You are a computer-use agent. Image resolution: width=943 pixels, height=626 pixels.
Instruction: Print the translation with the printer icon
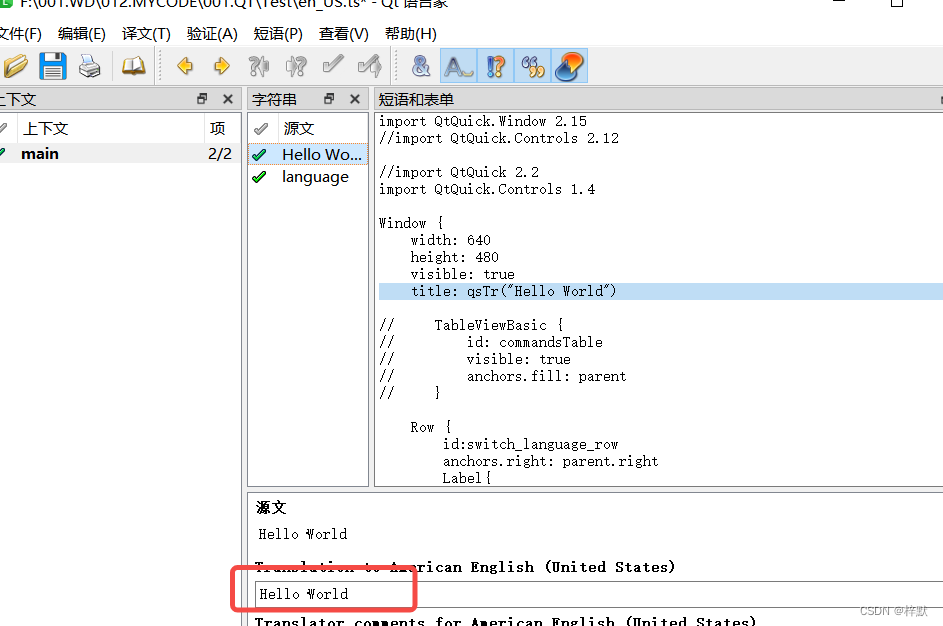(x=90, y=66)
